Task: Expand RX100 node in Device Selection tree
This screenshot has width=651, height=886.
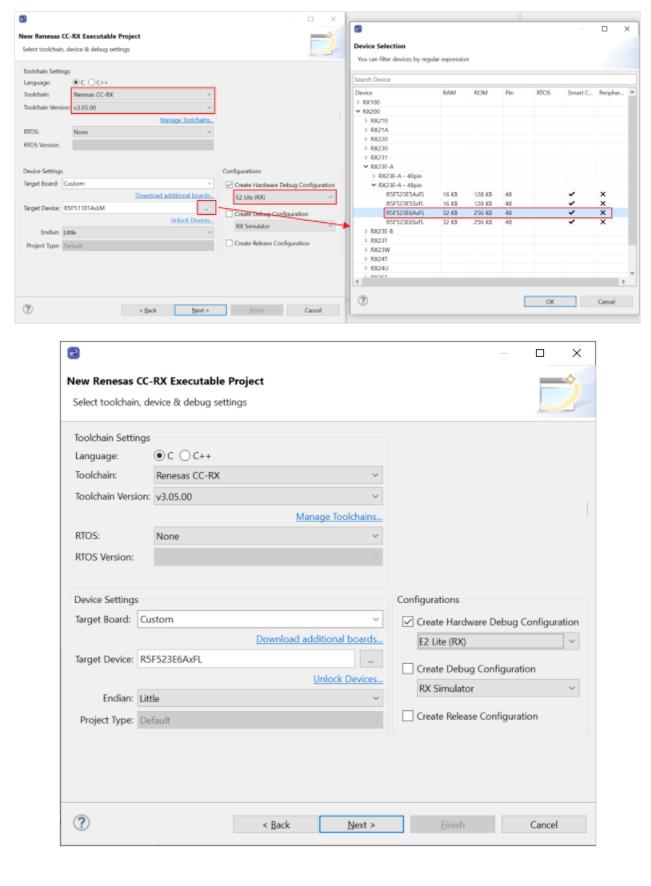Action: (x=358, y=102)
